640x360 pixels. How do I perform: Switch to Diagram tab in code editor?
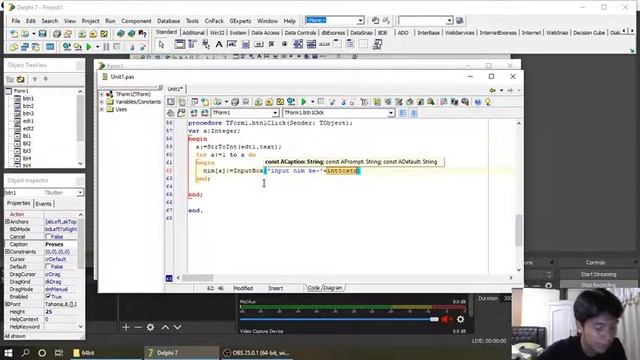tap(333, 288)
